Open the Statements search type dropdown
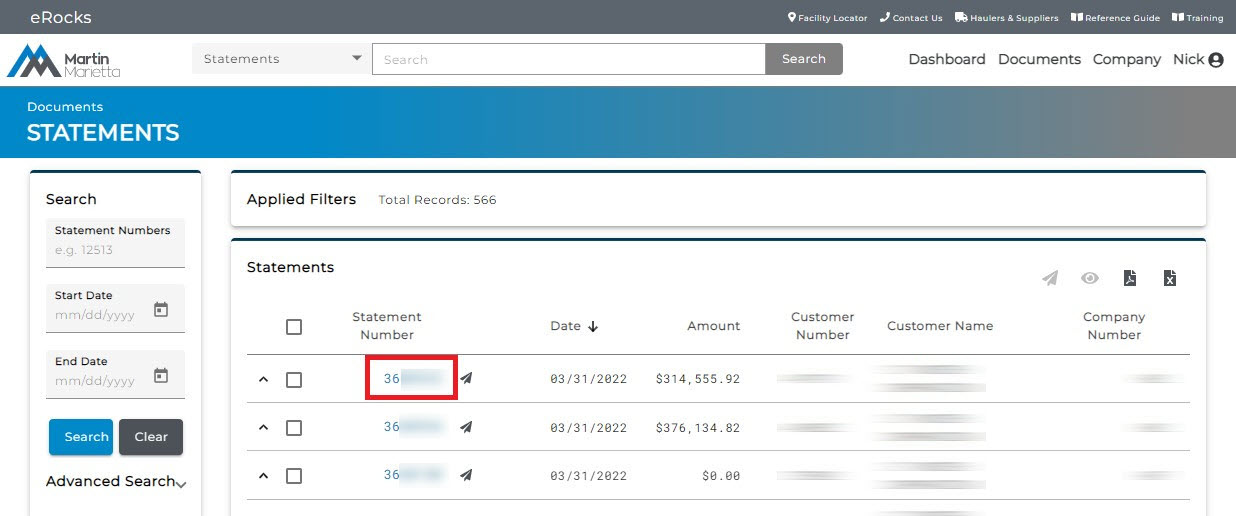1236x516 pixels. 281,59
